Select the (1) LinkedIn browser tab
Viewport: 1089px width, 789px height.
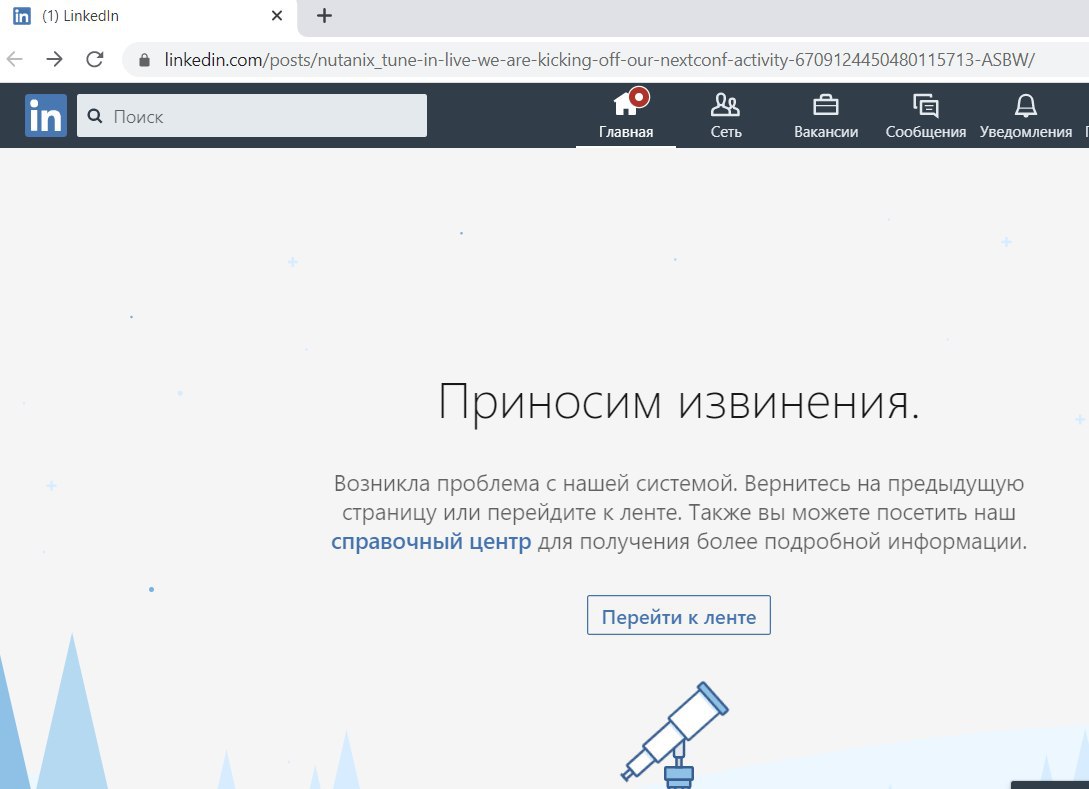[149, 16]
